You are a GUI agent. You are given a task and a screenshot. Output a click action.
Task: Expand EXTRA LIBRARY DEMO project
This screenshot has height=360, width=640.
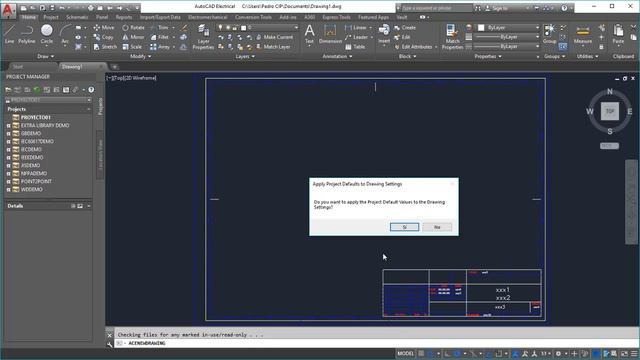pos(9,126)
